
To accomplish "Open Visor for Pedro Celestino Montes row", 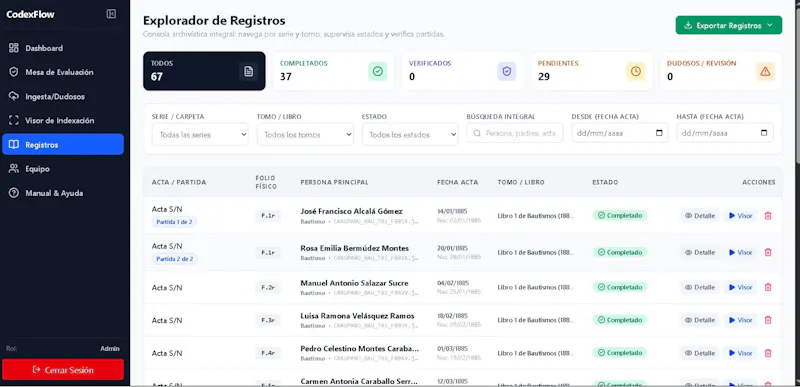I will [740, 353].
